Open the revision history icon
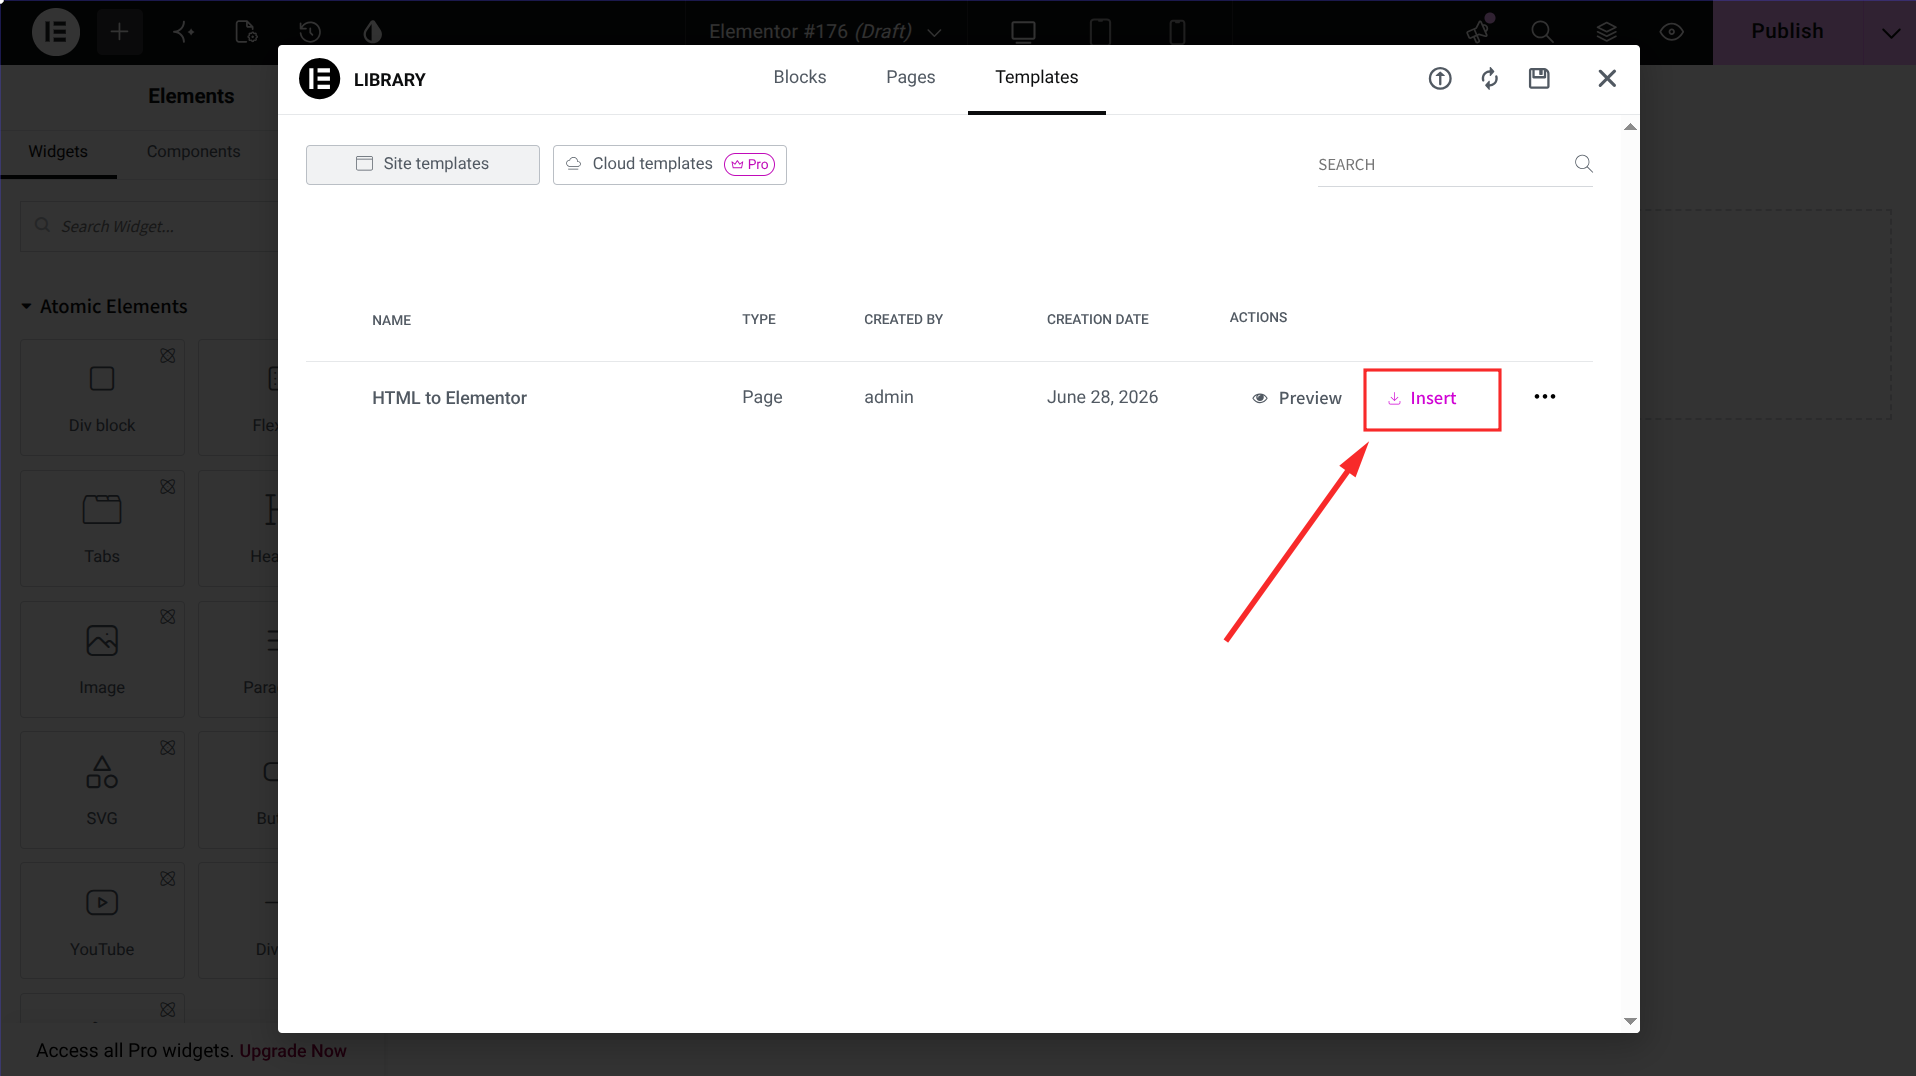The width and height of the screenshot is (1916, 1076). click(x=310, y=32)
